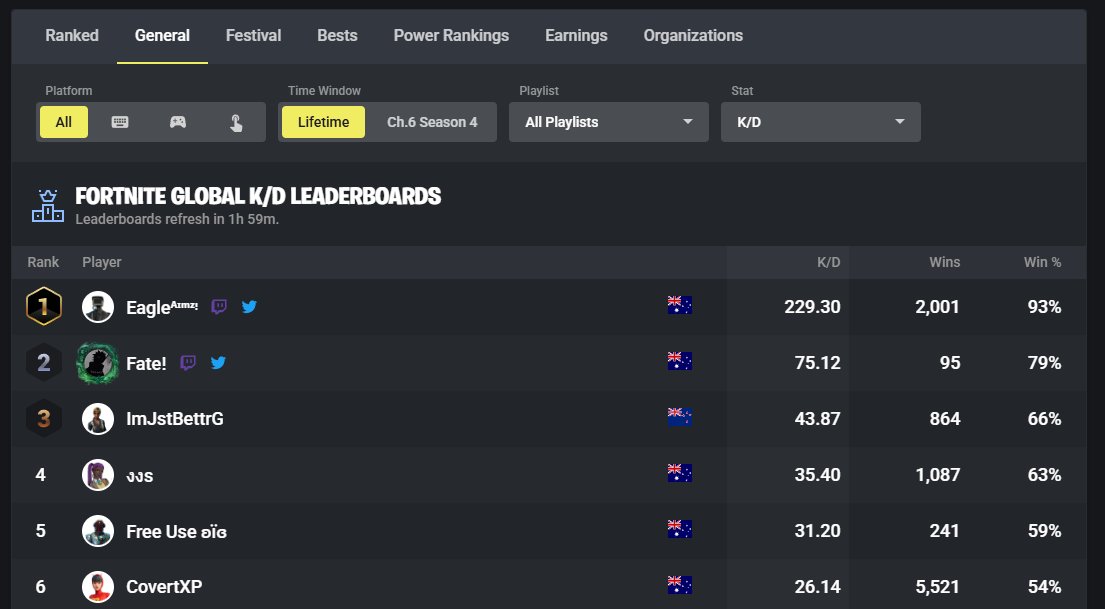Switch to the Ranked tab
1105x609 pixels.
[x=72, y=35]
